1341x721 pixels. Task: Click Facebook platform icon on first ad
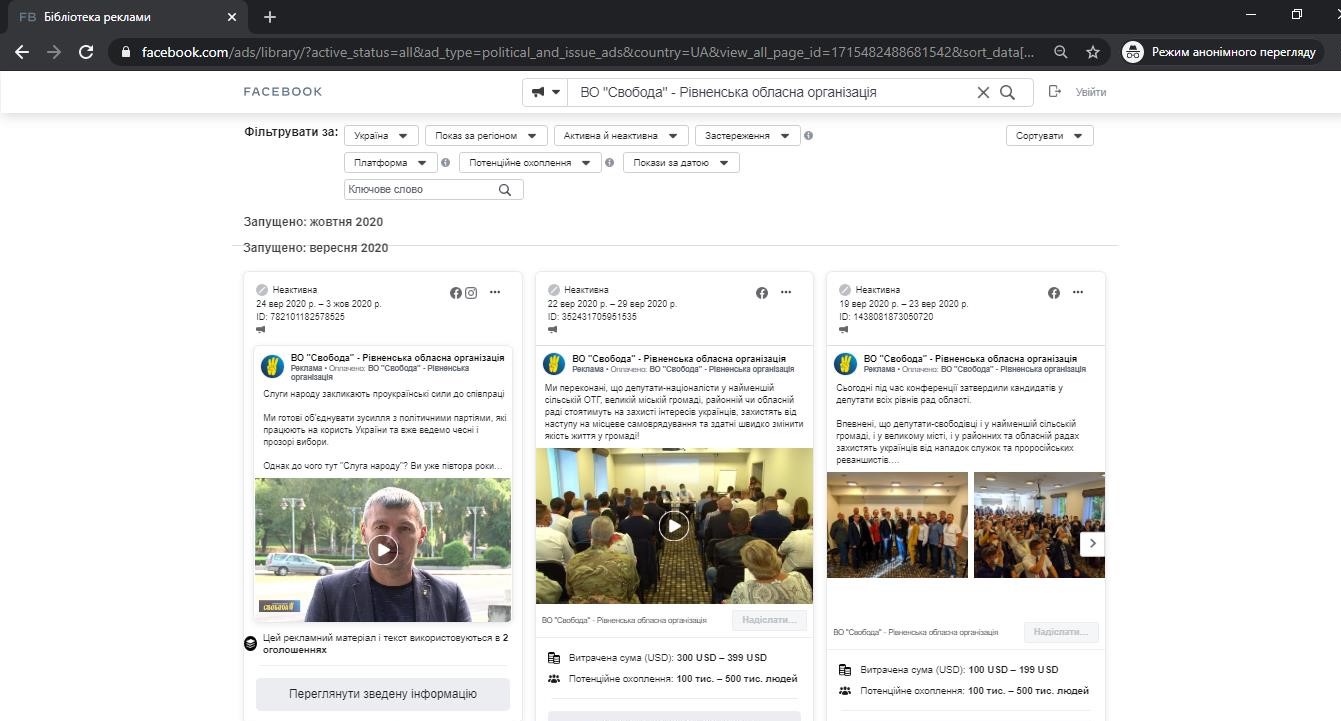tap(456, 293)
